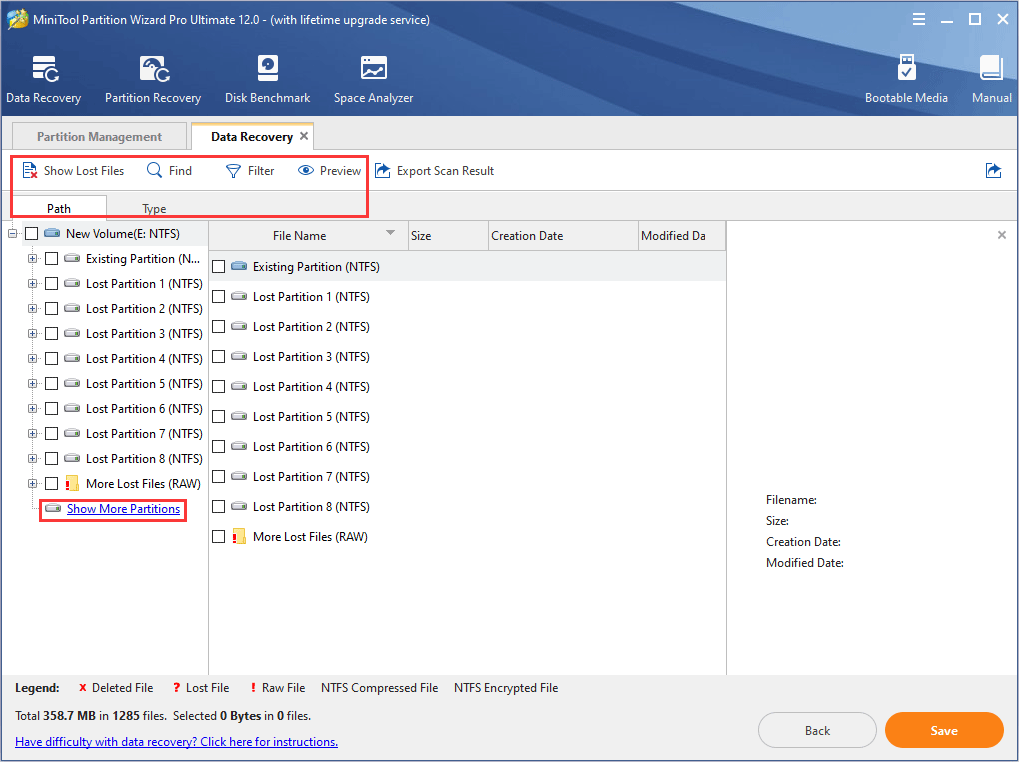Image resolution: width=1019 pixels, height=762 pixels.
Task: Sort by the Size column header
Action: pyautogui.click(x=448, y=236)
